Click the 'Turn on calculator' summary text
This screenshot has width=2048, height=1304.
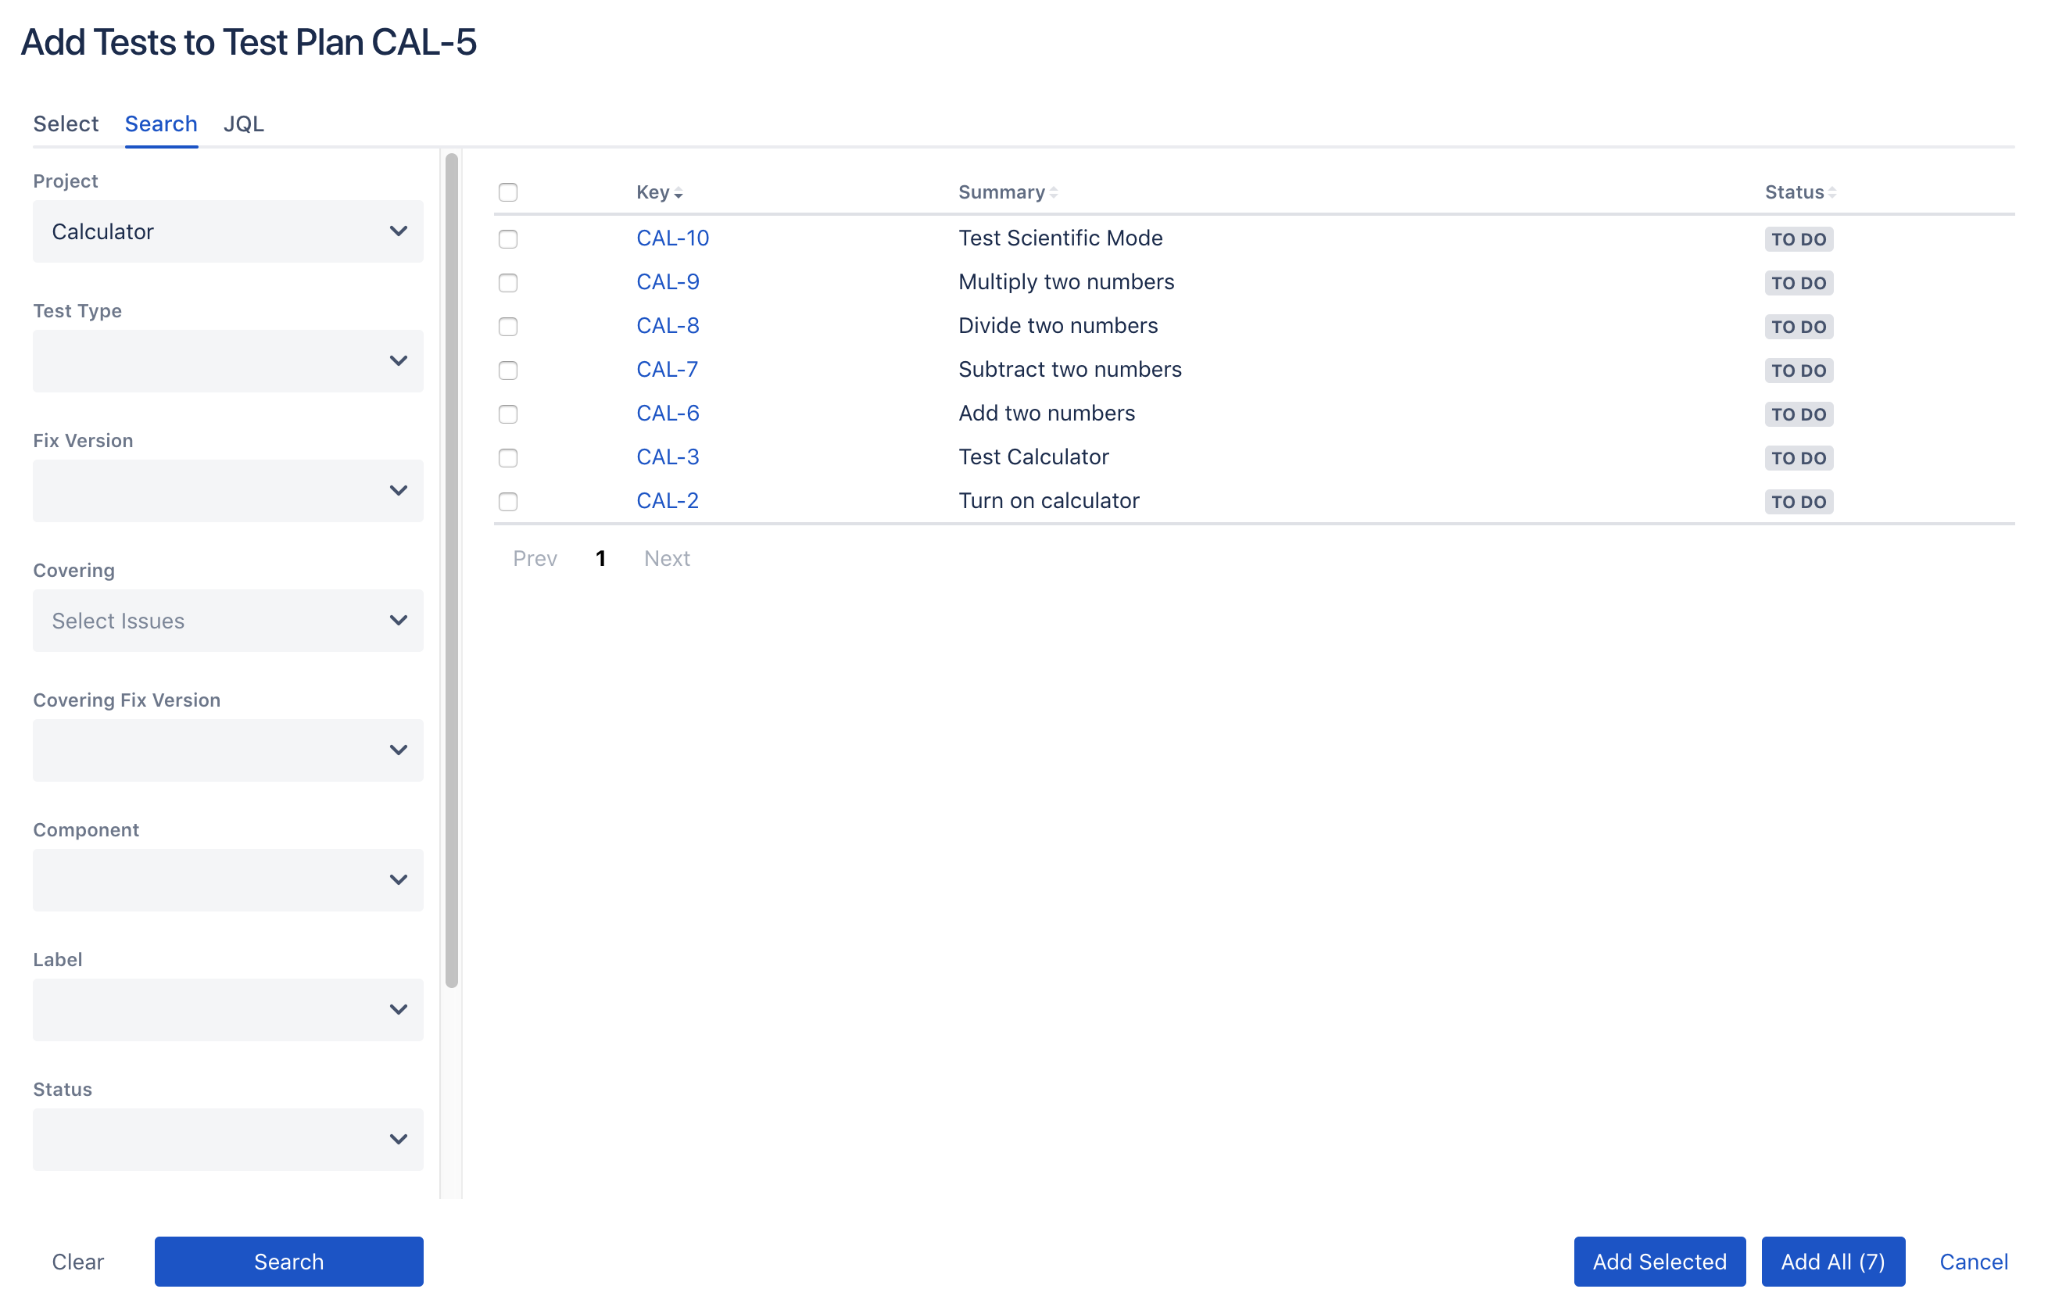point(1049,501)
